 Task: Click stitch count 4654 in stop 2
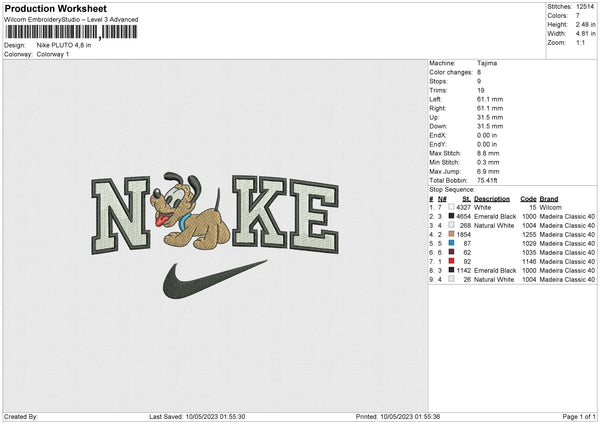pos(464,217)
